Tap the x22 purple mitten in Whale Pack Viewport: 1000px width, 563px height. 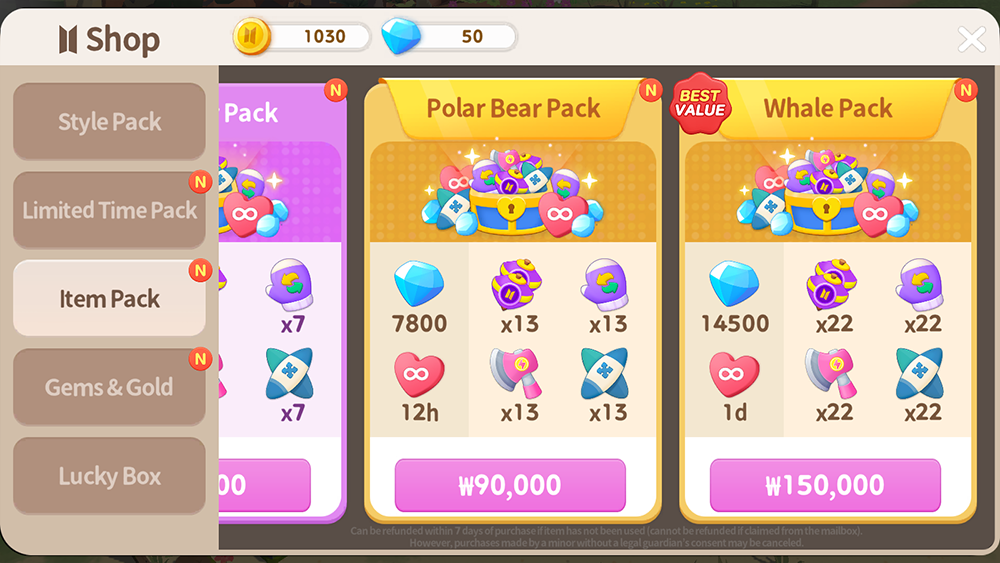pyautogui.click(x=920, y=284)
